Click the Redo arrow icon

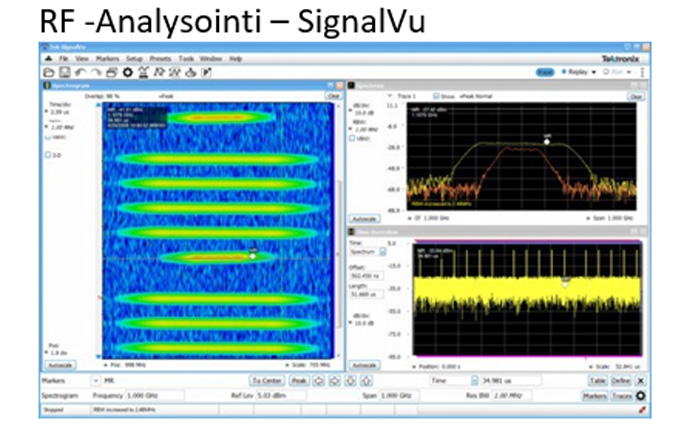coord(95,73)
